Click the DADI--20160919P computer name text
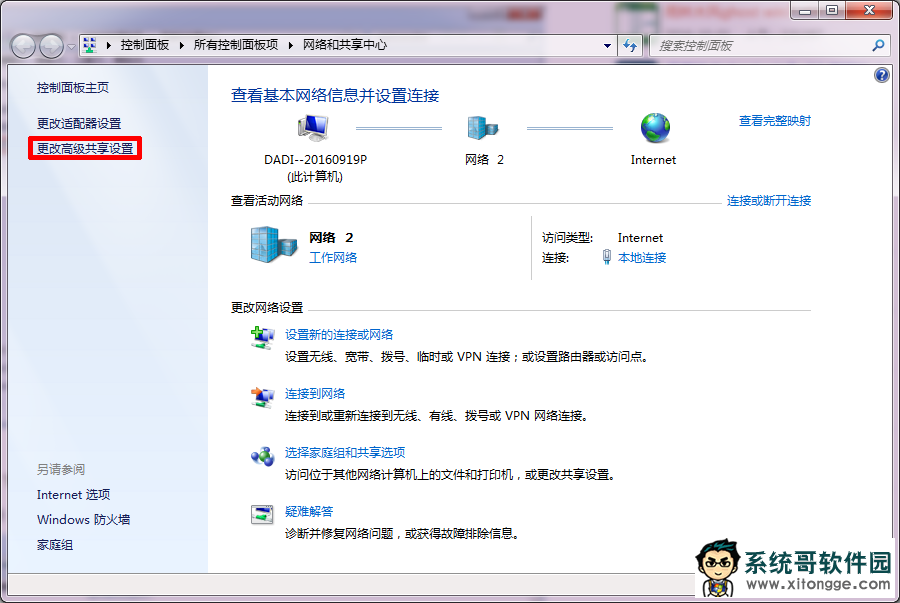This screenshot has height=603, width=900. pos(315,159)
